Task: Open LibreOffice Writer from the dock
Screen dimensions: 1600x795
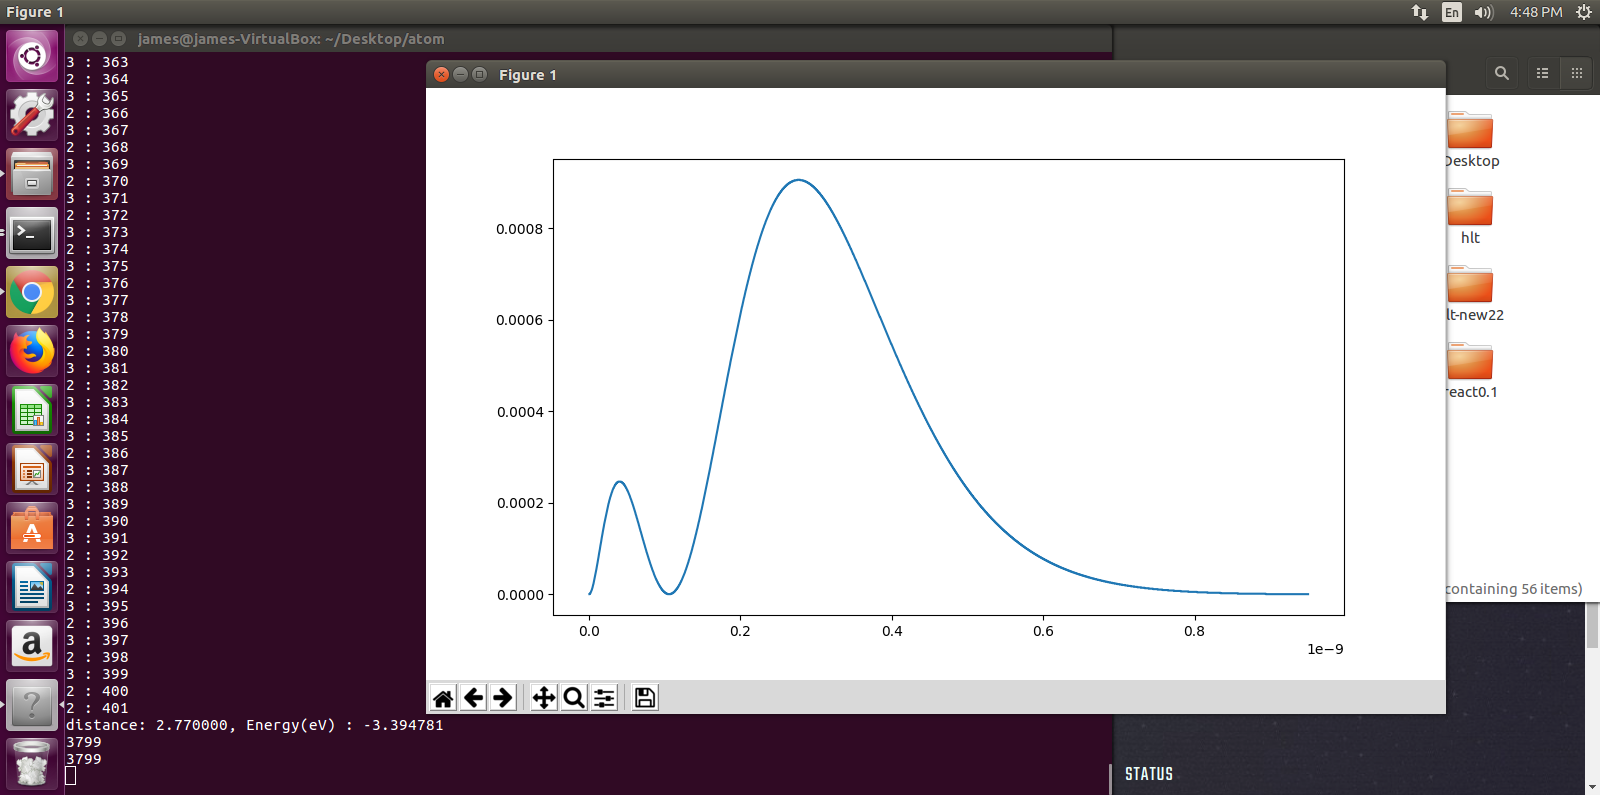Action: pyautogui.click(x=32, y=587)
